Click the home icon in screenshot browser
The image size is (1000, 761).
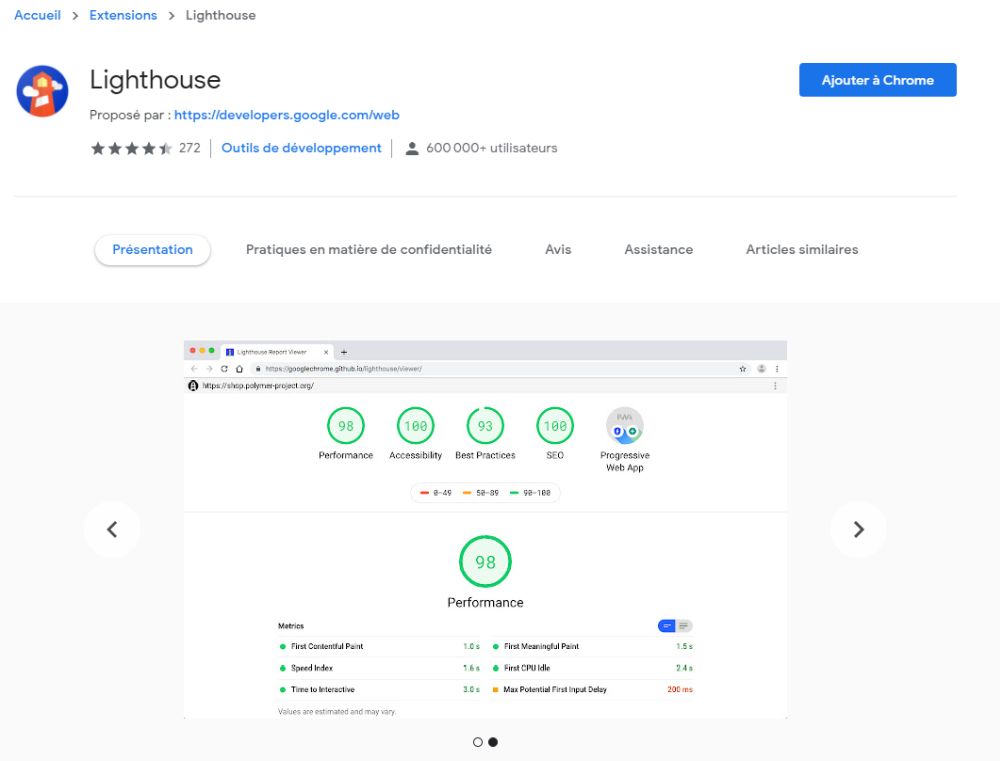click(x=239, y=369)
